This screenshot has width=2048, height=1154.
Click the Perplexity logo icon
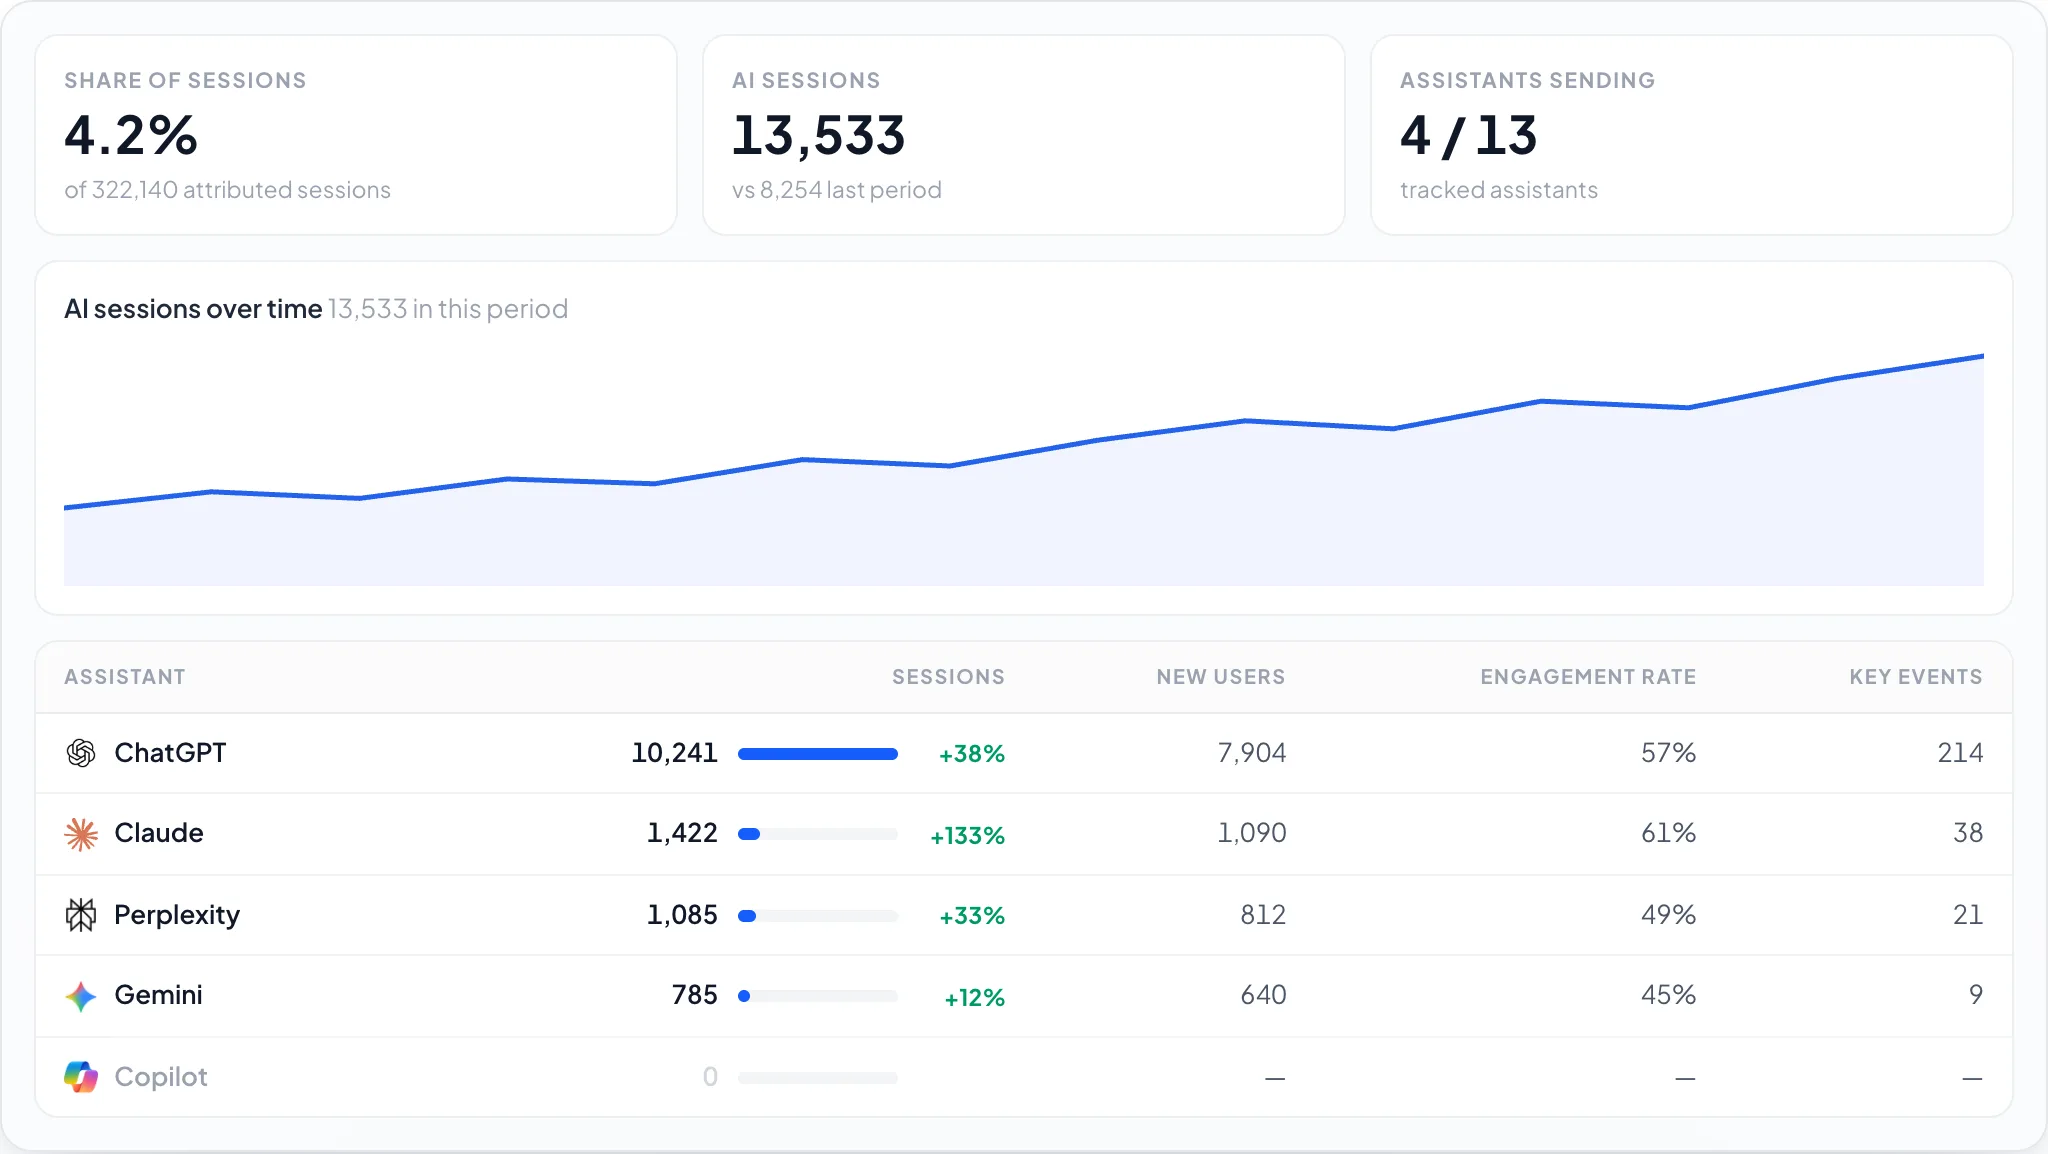tap(81, 915)
